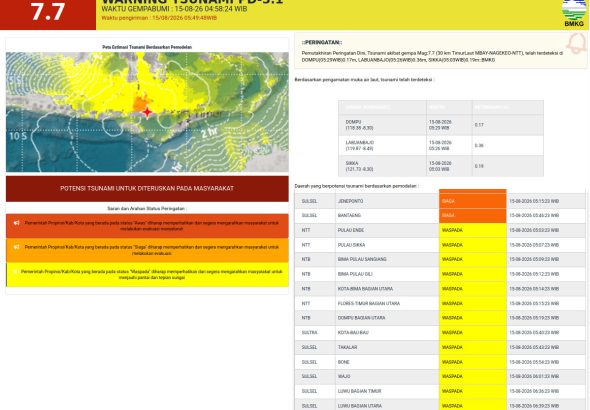
Task: Click the PULAU SIKKA area name
Action: 351,245
